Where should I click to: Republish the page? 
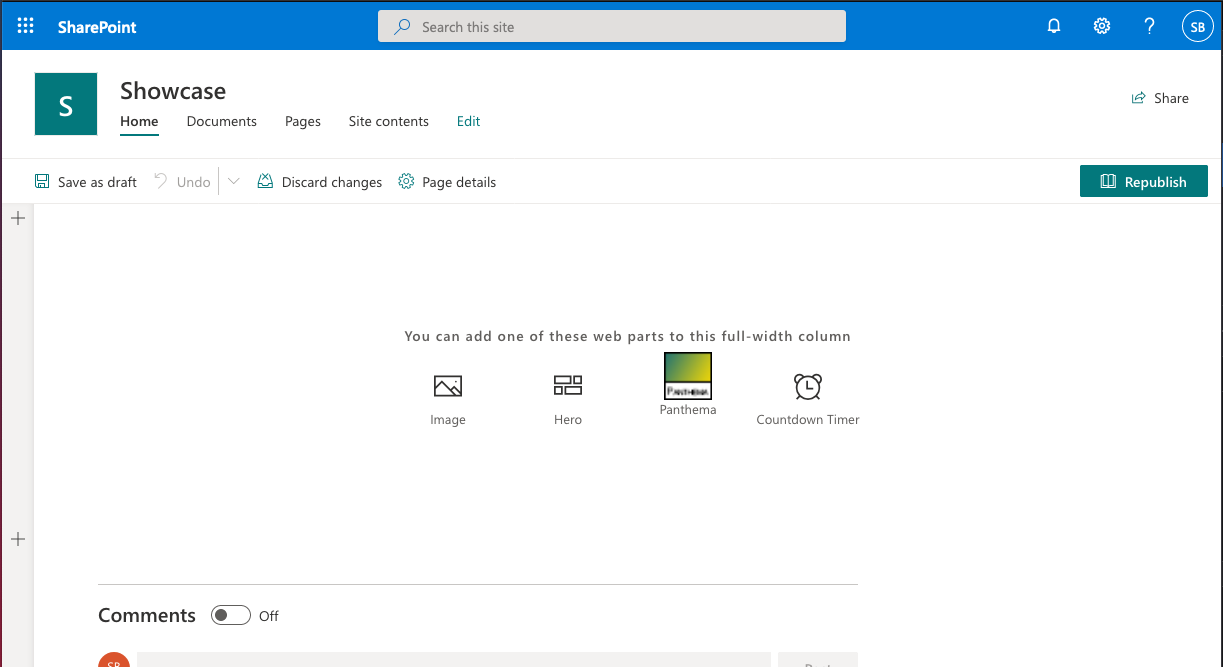pyautogui.click(x=1143, y=181)
